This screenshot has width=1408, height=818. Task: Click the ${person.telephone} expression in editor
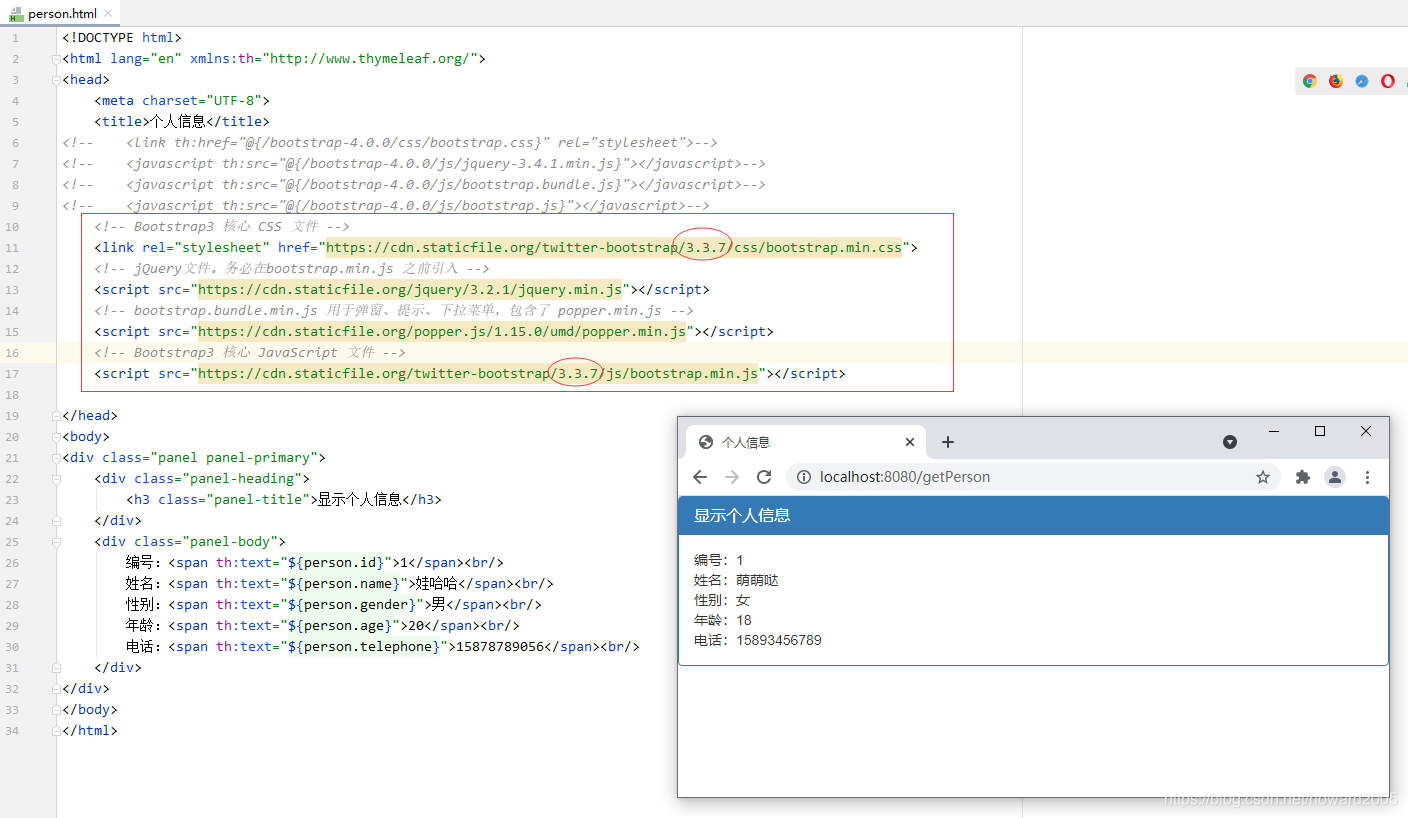(x=362, y=647)
